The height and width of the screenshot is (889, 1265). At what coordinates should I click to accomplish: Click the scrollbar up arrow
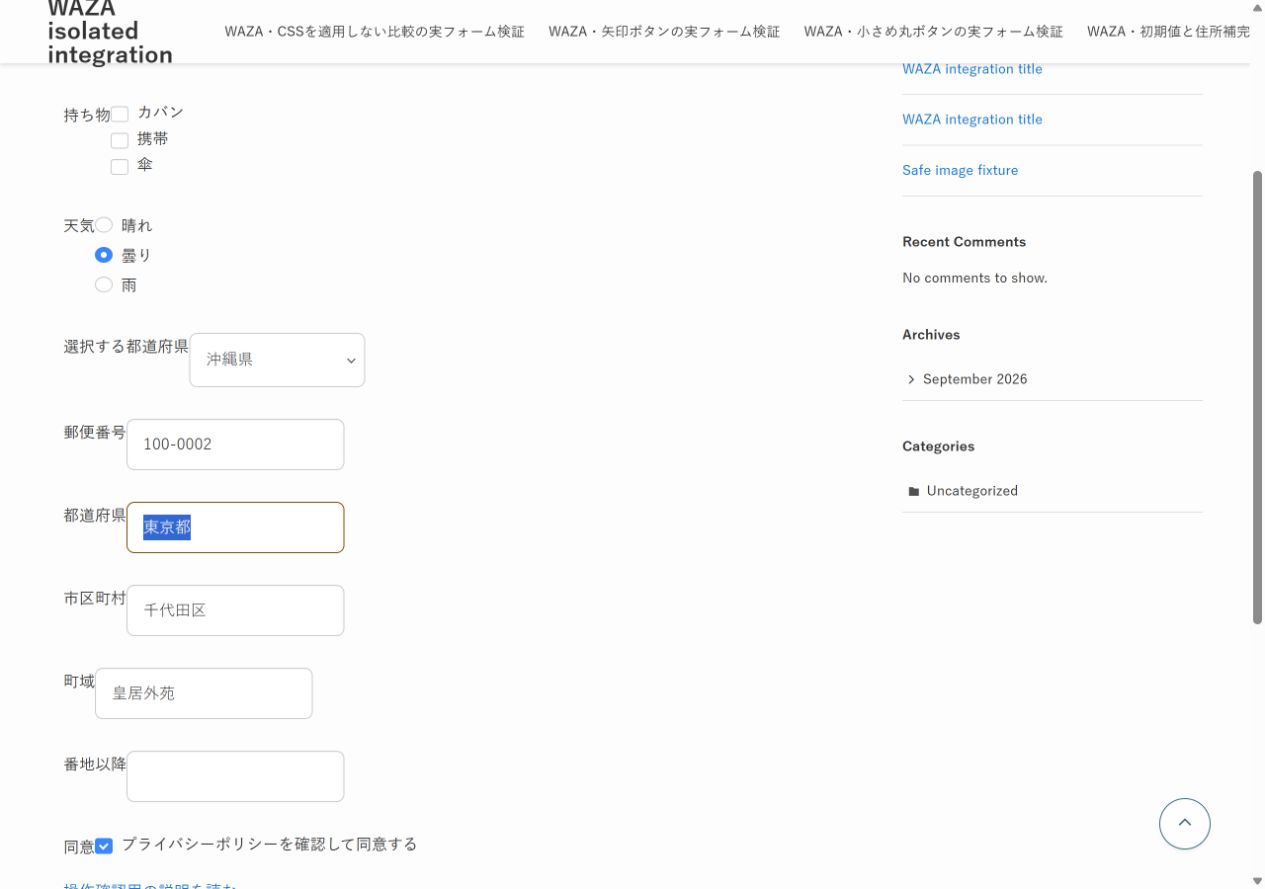tap(1258, 7)
